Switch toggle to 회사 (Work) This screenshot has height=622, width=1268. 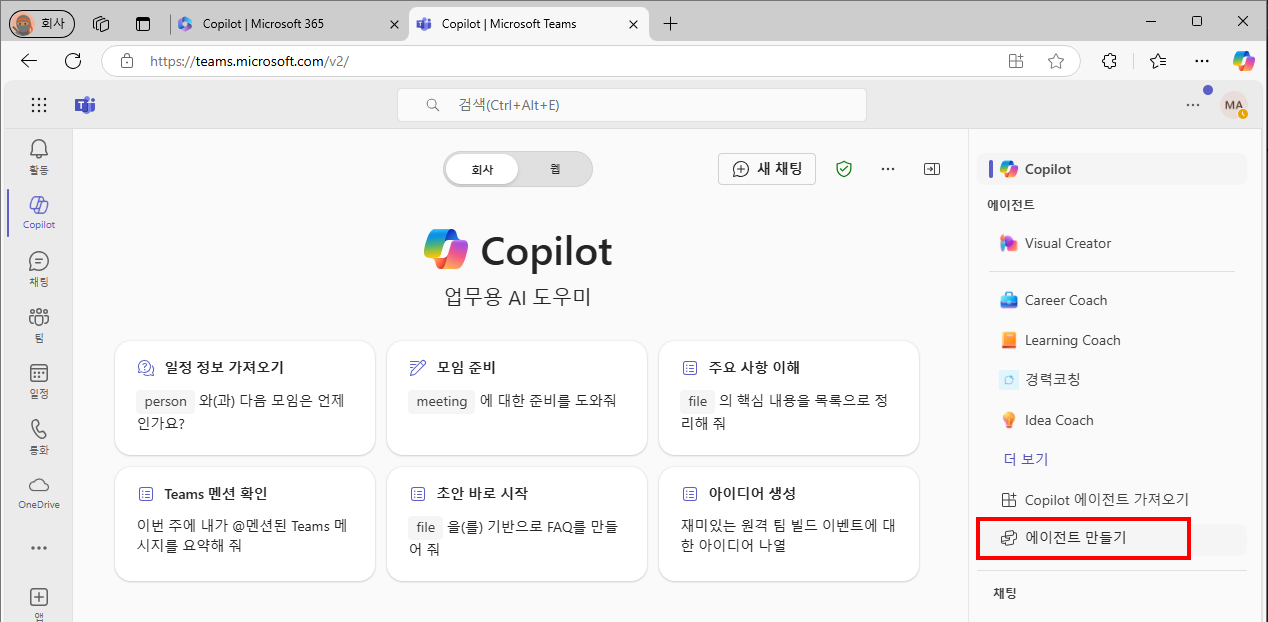coord(483,169)
